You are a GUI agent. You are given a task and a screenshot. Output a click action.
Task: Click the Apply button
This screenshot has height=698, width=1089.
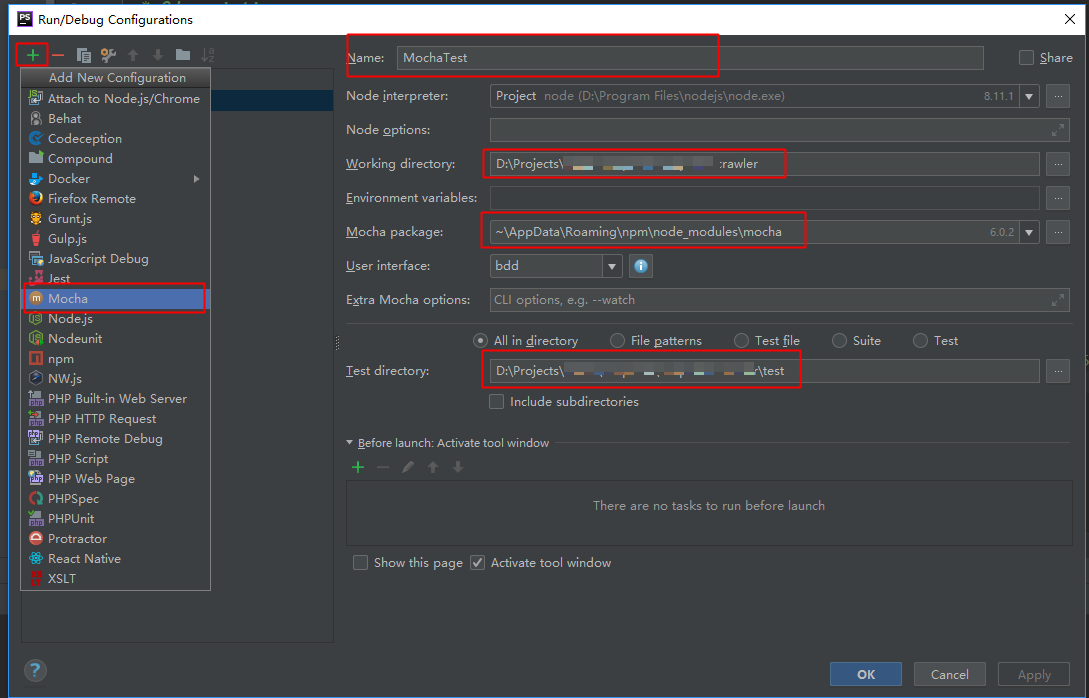(1034, 674)
